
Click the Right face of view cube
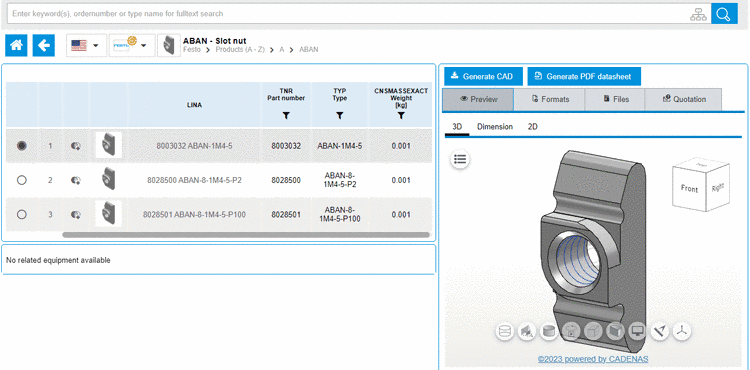pos(718,188)
